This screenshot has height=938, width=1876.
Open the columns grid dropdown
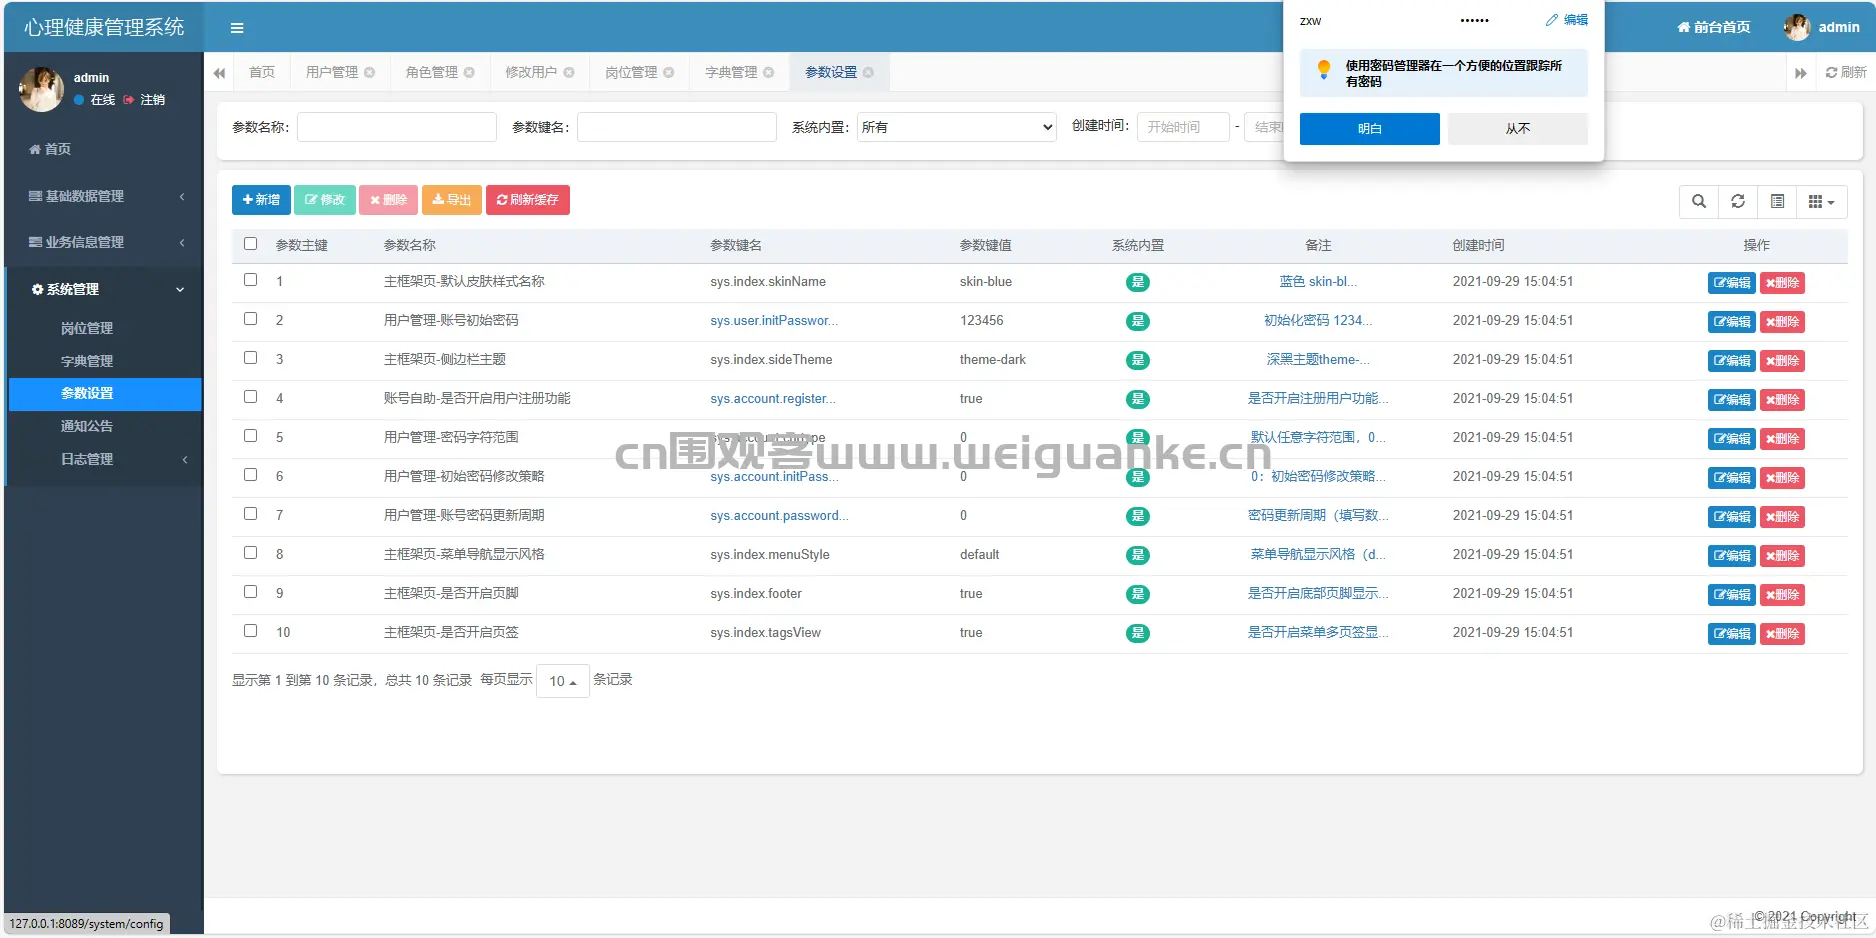pyautogui.click(x=1822, y=201)
